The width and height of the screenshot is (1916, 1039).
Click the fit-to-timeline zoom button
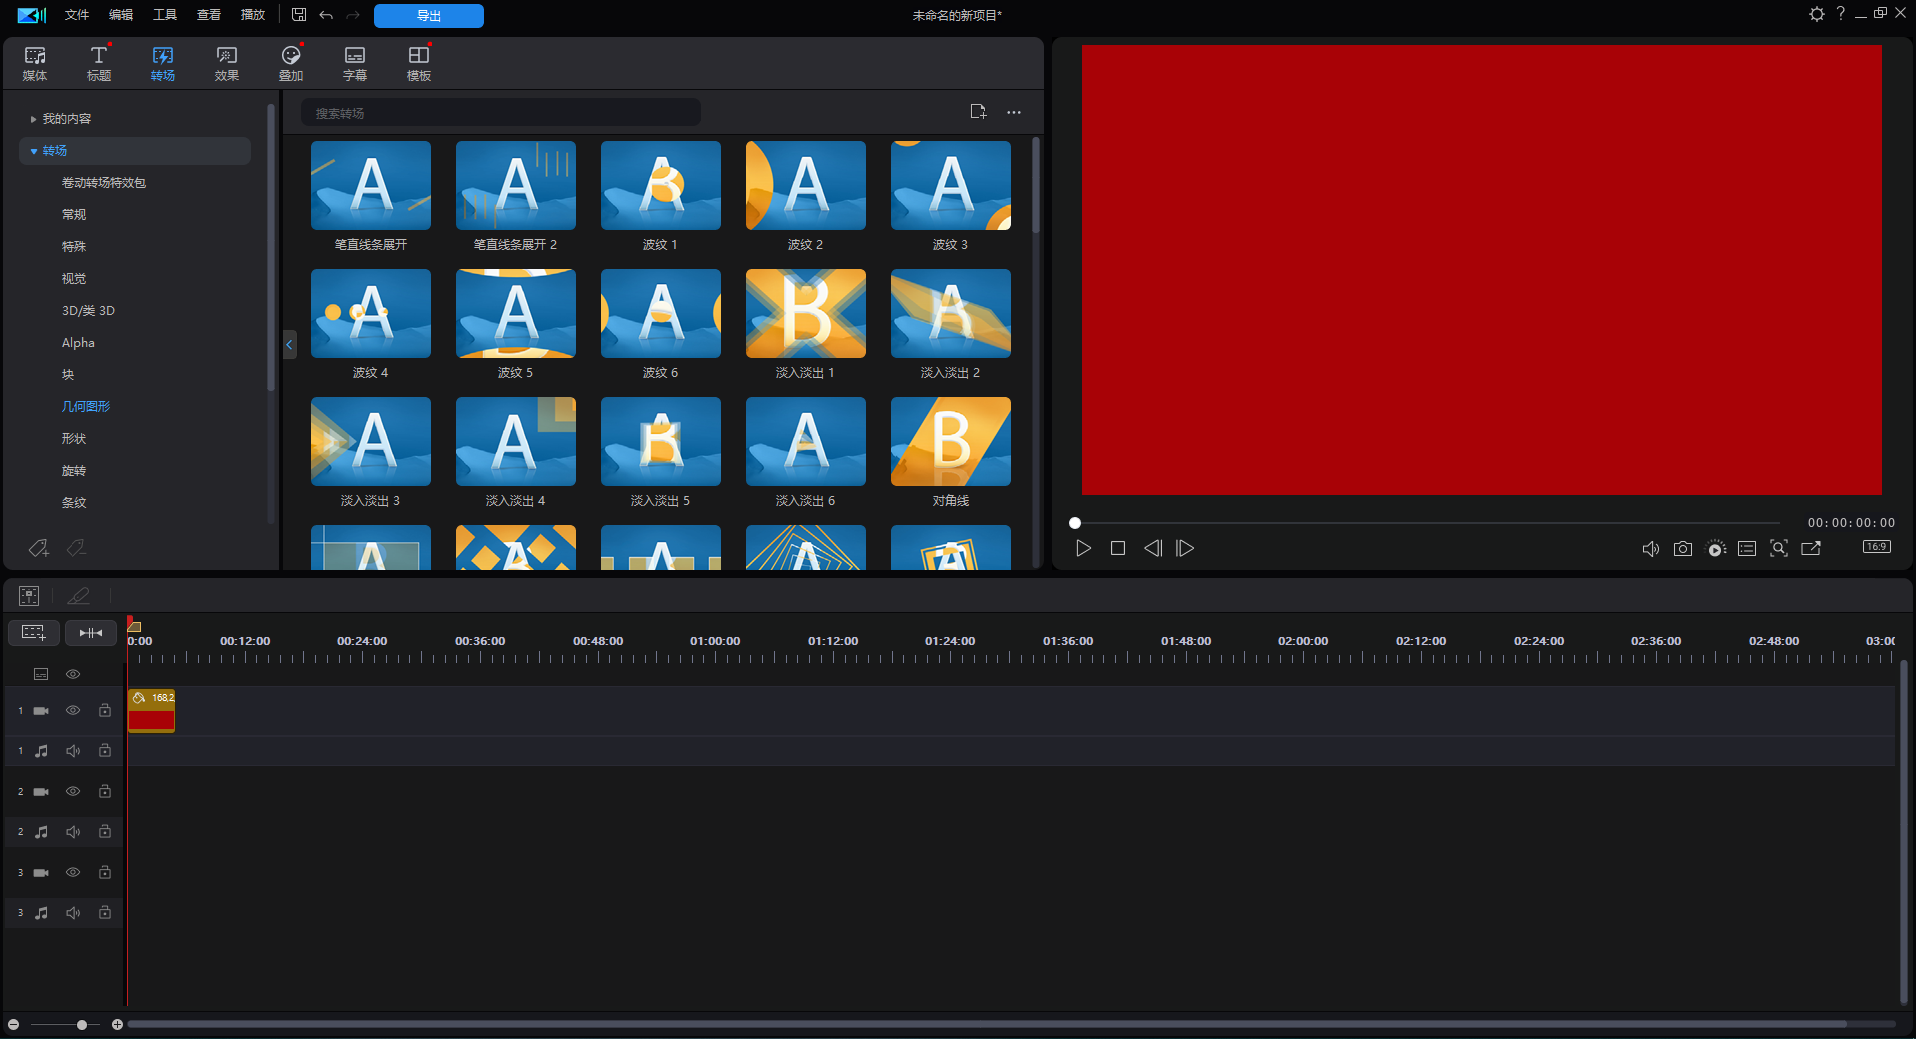tap(91, 633)
